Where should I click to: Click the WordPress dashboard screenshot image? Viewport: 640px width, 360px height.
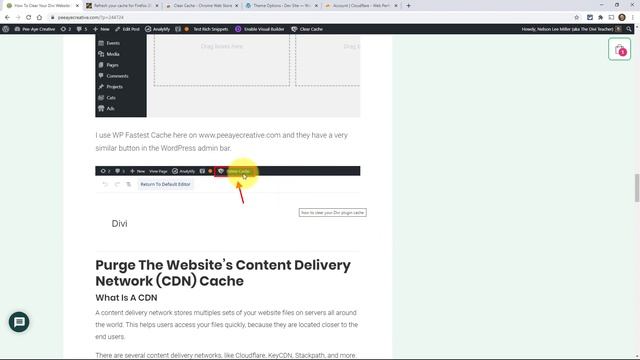coord(228,76)
